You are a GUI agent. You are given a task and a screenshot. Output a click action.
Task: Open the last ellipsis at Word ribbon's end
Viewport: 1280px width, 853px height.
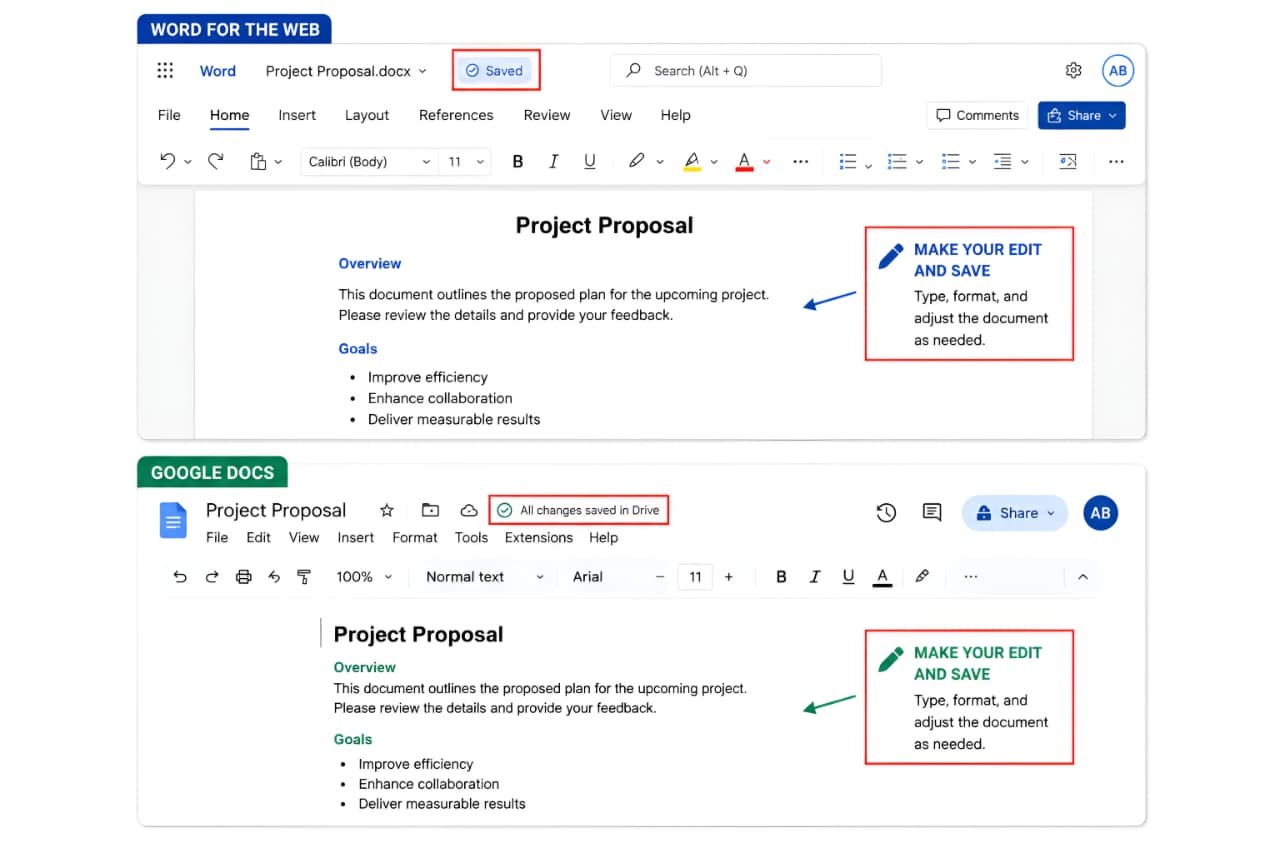(1117, 161)
